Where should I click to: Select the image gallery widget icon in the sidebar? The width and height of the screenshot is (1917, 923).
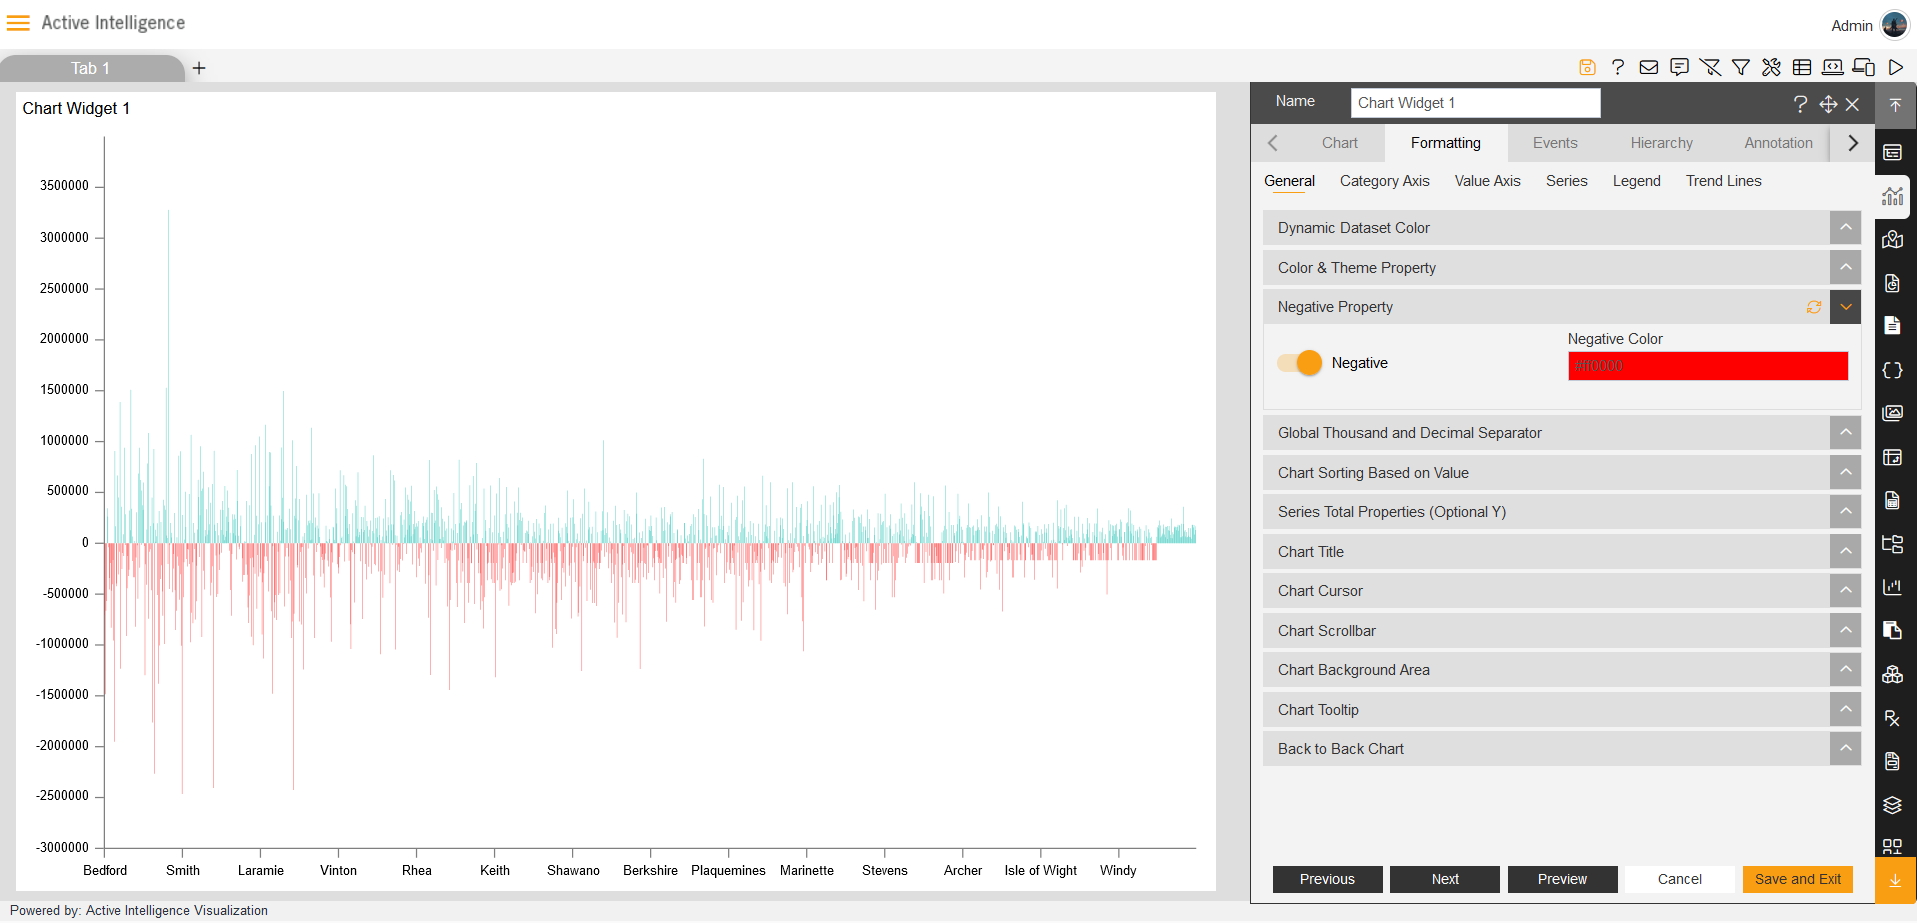coord(1893,413)
